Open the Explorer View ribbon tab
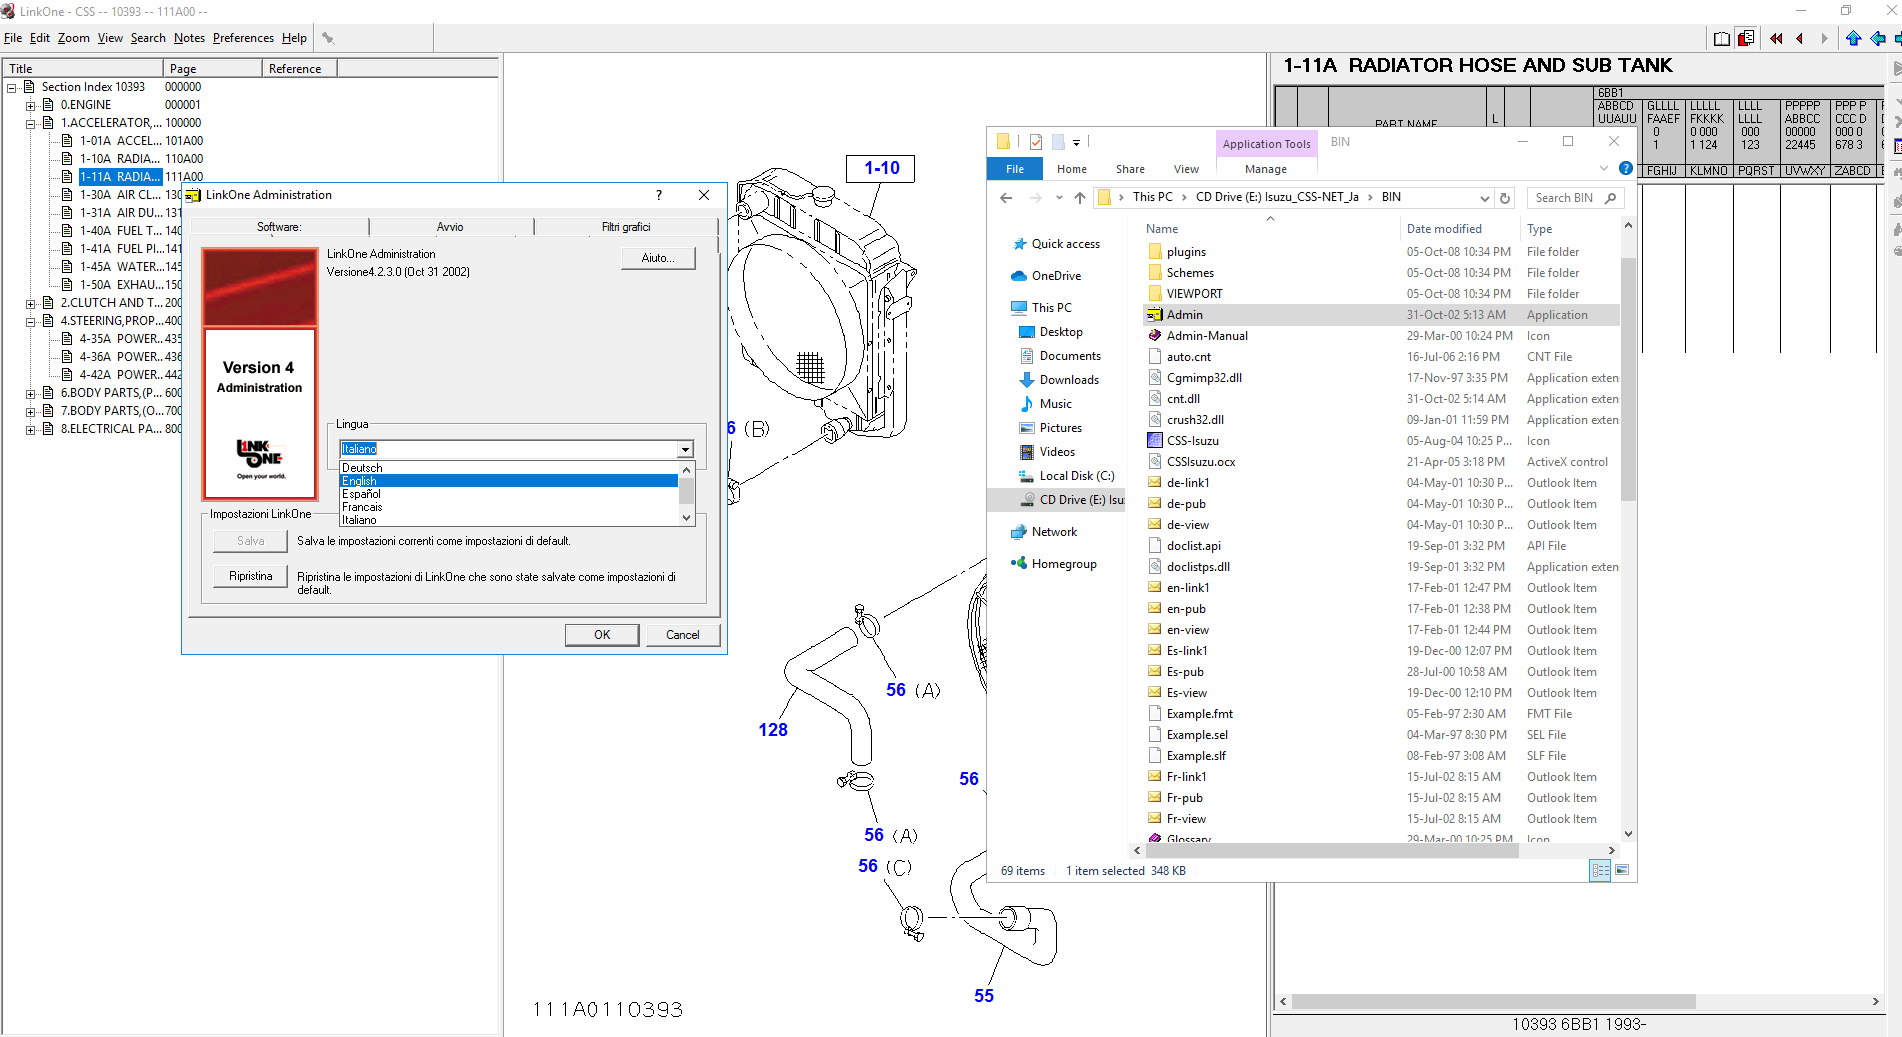Viewport: 1902px width, 1037px height. 1186,169
